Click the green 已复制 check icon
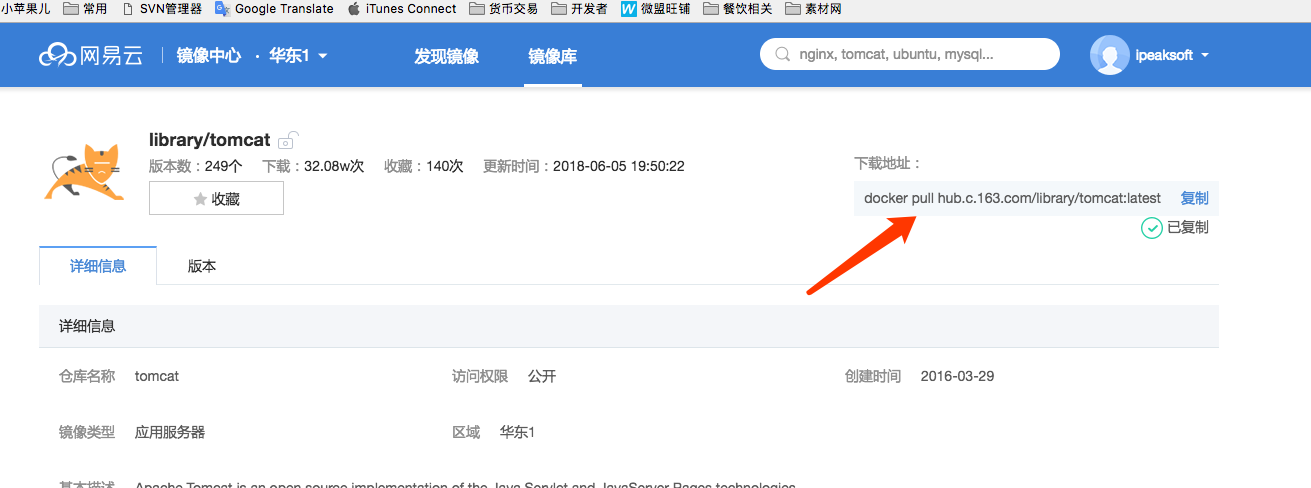The image size is (1311, 488). pyautogui.click(x=1152, y=228)
